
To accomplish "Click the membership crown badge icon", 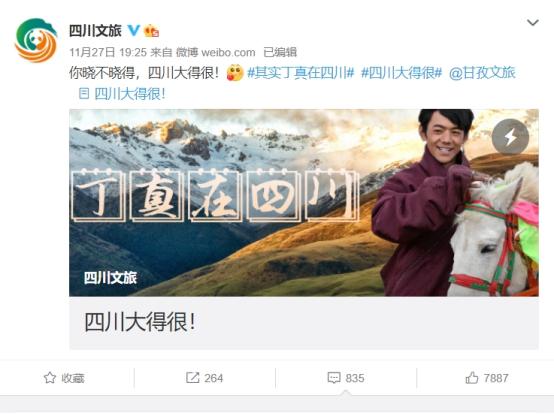I will pos(152,31).
